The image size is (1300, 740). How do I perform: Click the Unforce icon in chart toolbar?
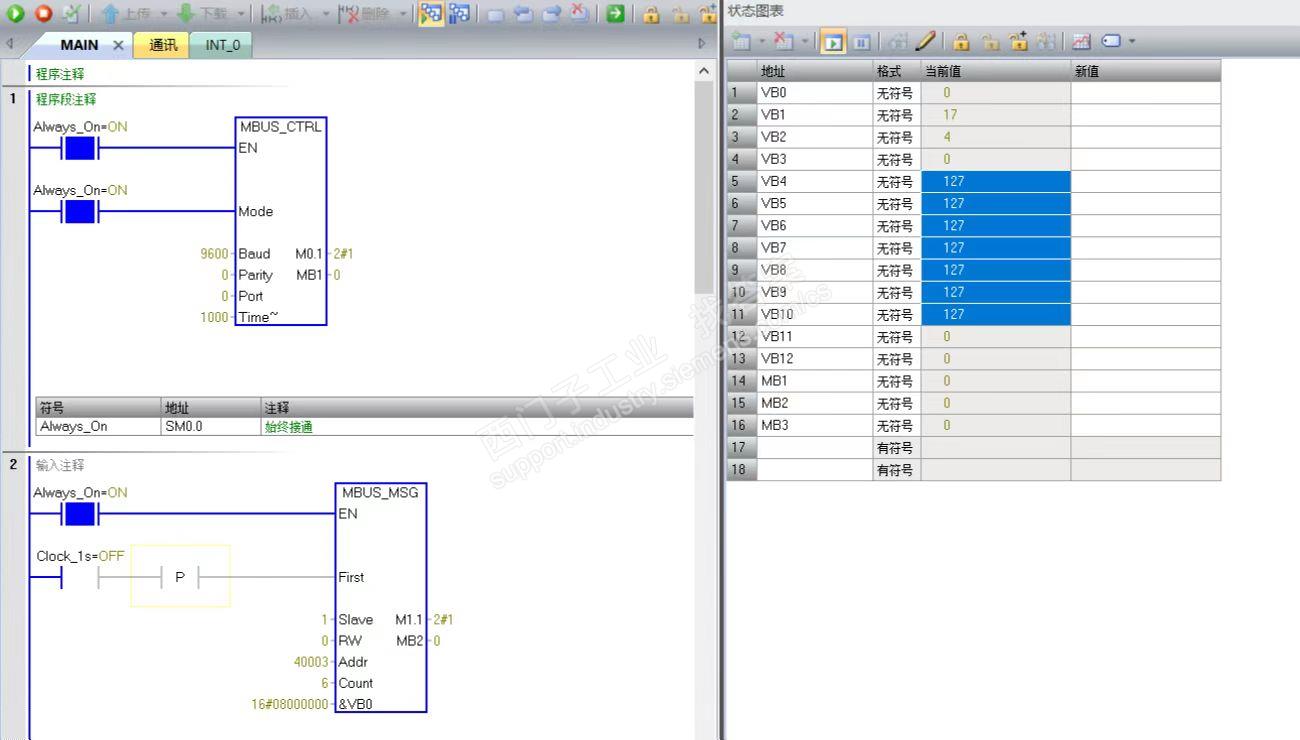(x=990, y=41)
